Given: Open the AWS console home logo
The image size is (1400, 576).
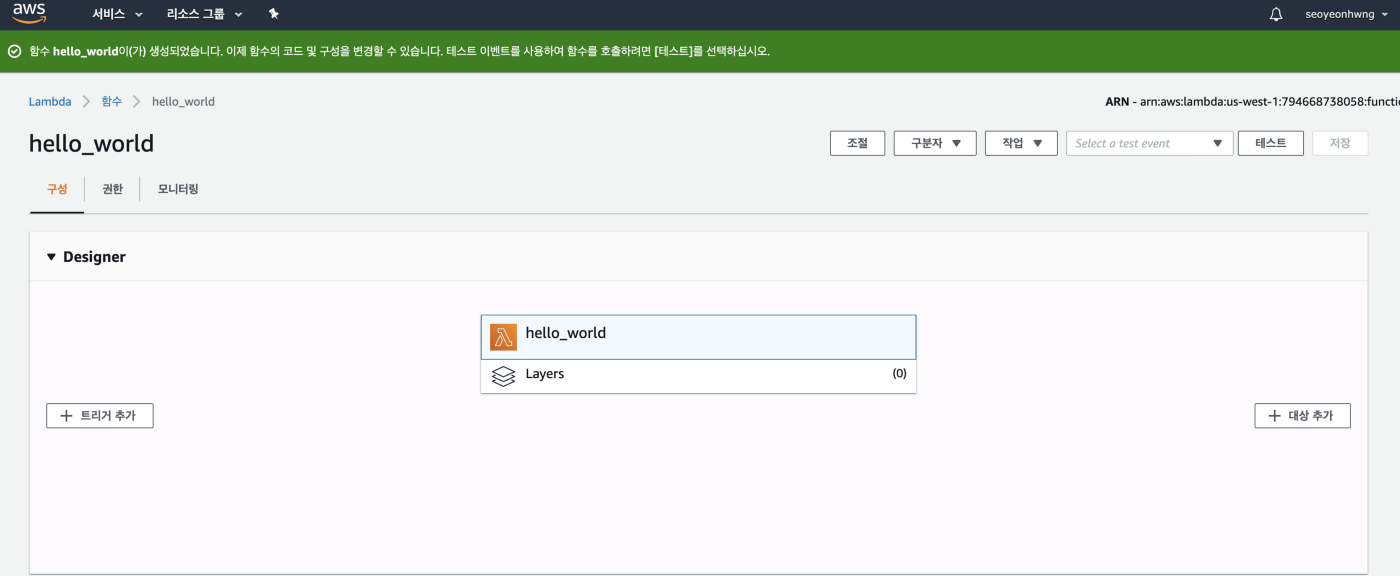Looking at the screenshot, I should pyautogui.click(x=29, y=14).
